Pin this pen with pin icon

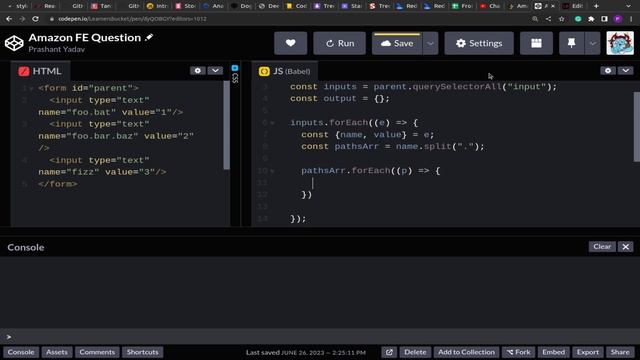tap(571, 43)
